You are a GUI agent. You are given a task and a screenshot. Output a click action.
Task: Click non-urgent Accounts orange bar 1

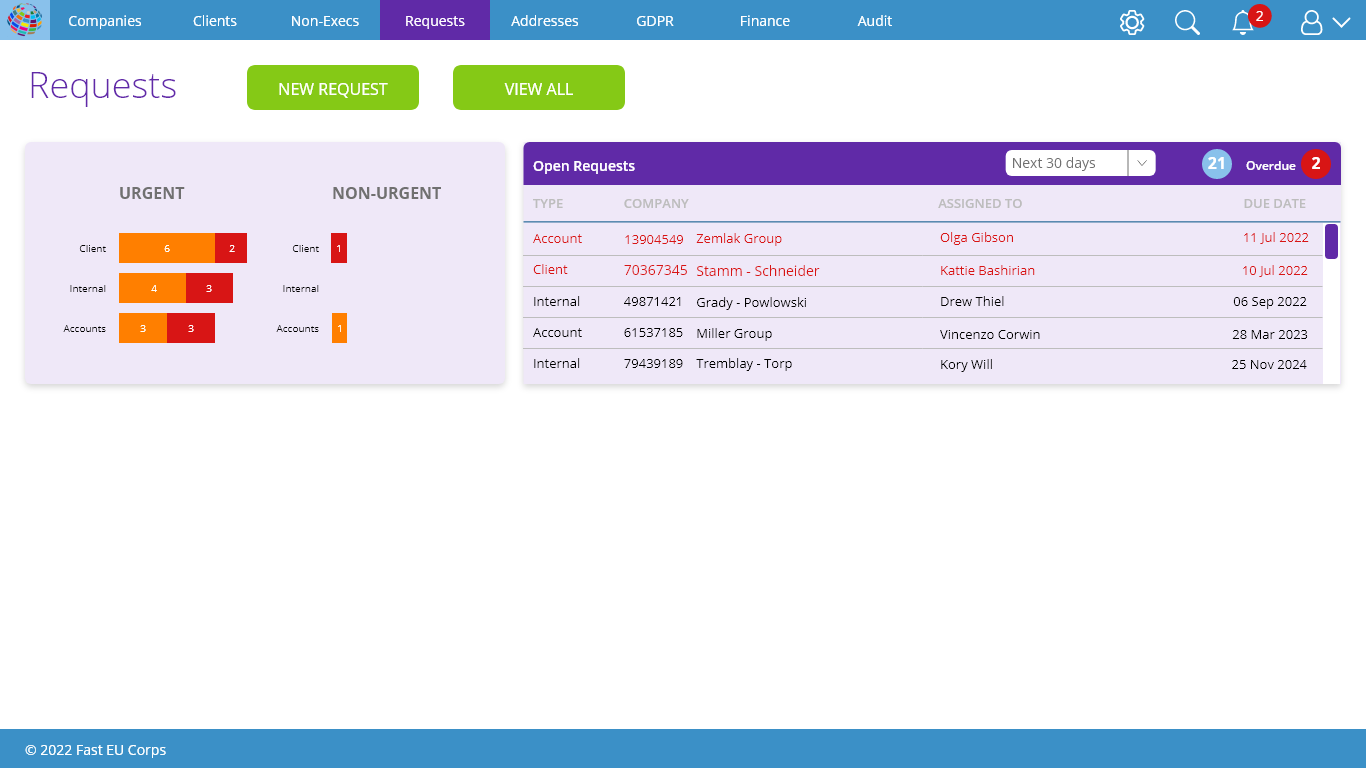[x=339, y=328]
